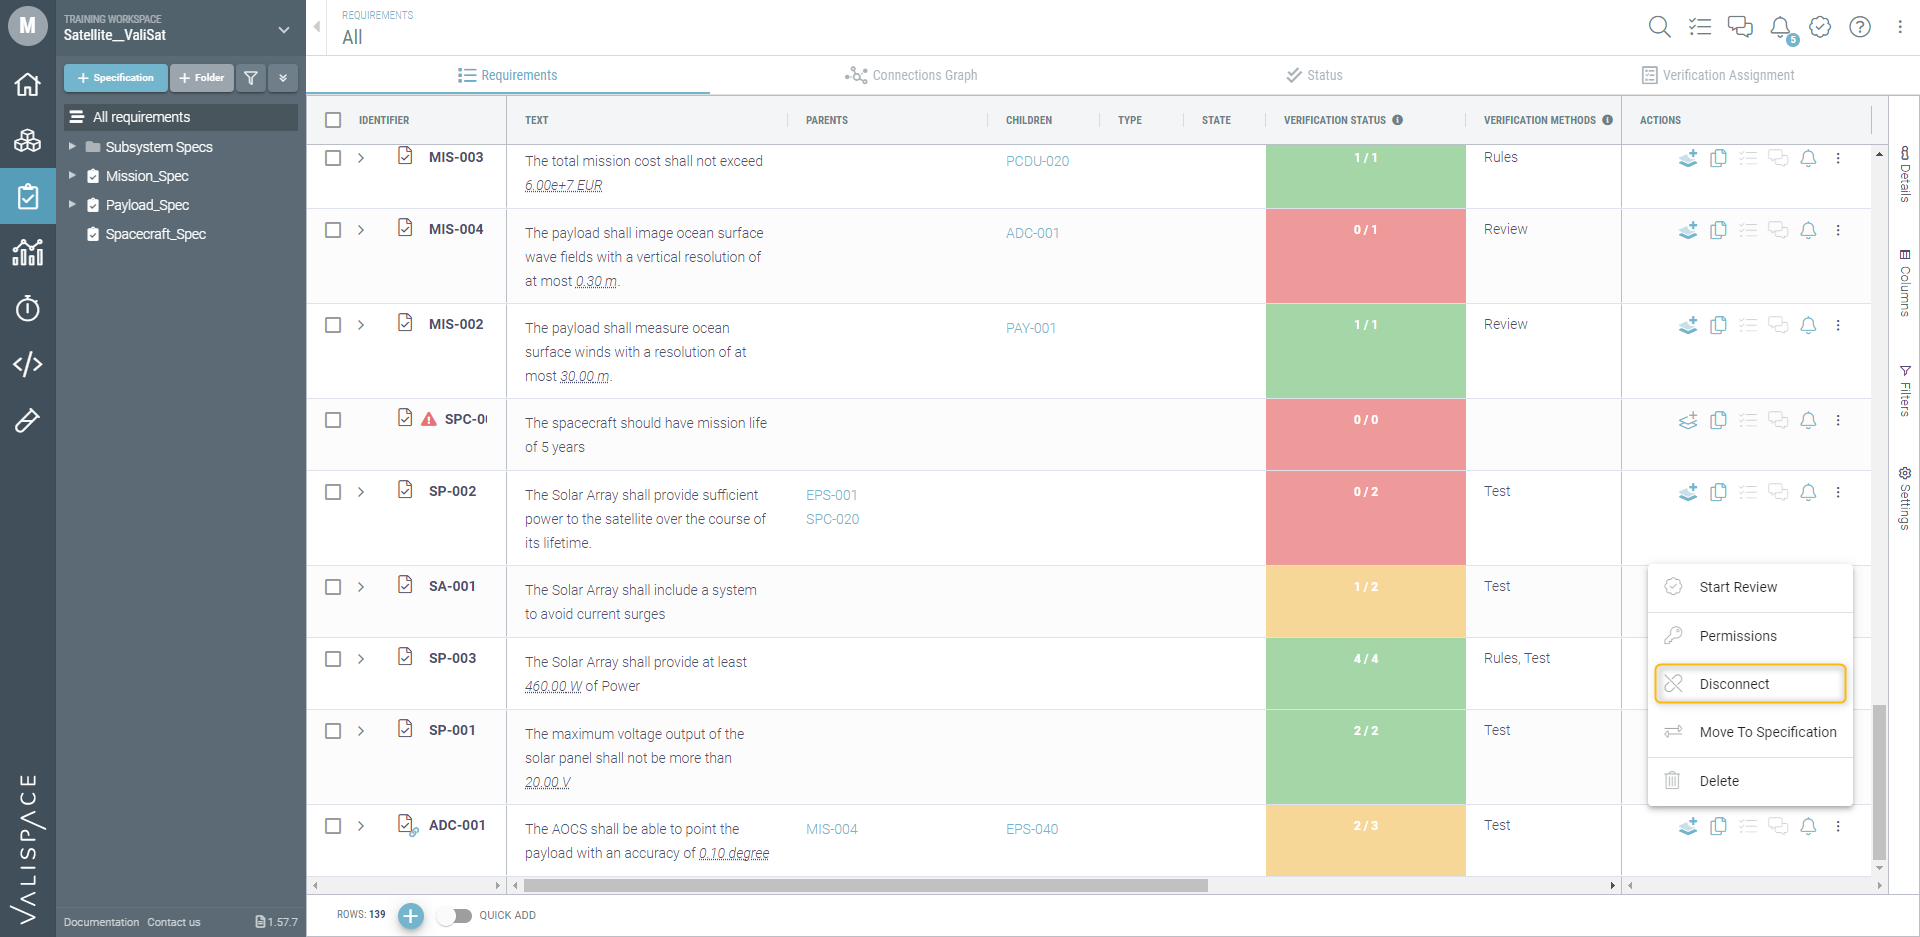Open the notifications bell in header
The image size is (1920, 937).
pos(1780,27)
